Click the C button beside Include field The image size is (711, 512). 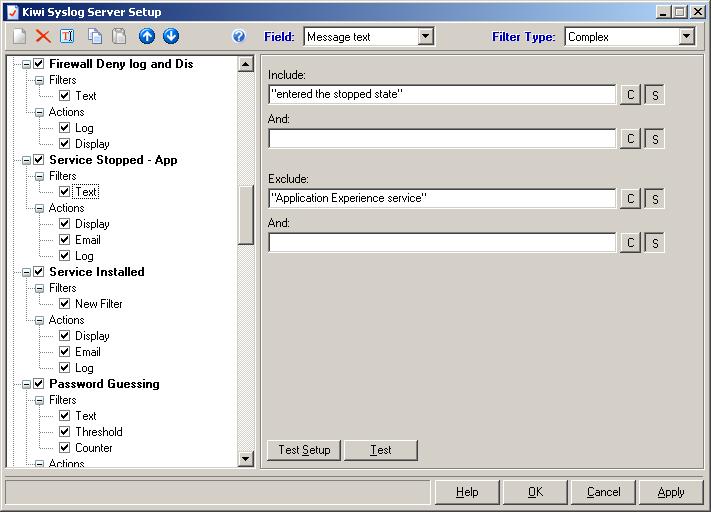[x=630, y=95]
